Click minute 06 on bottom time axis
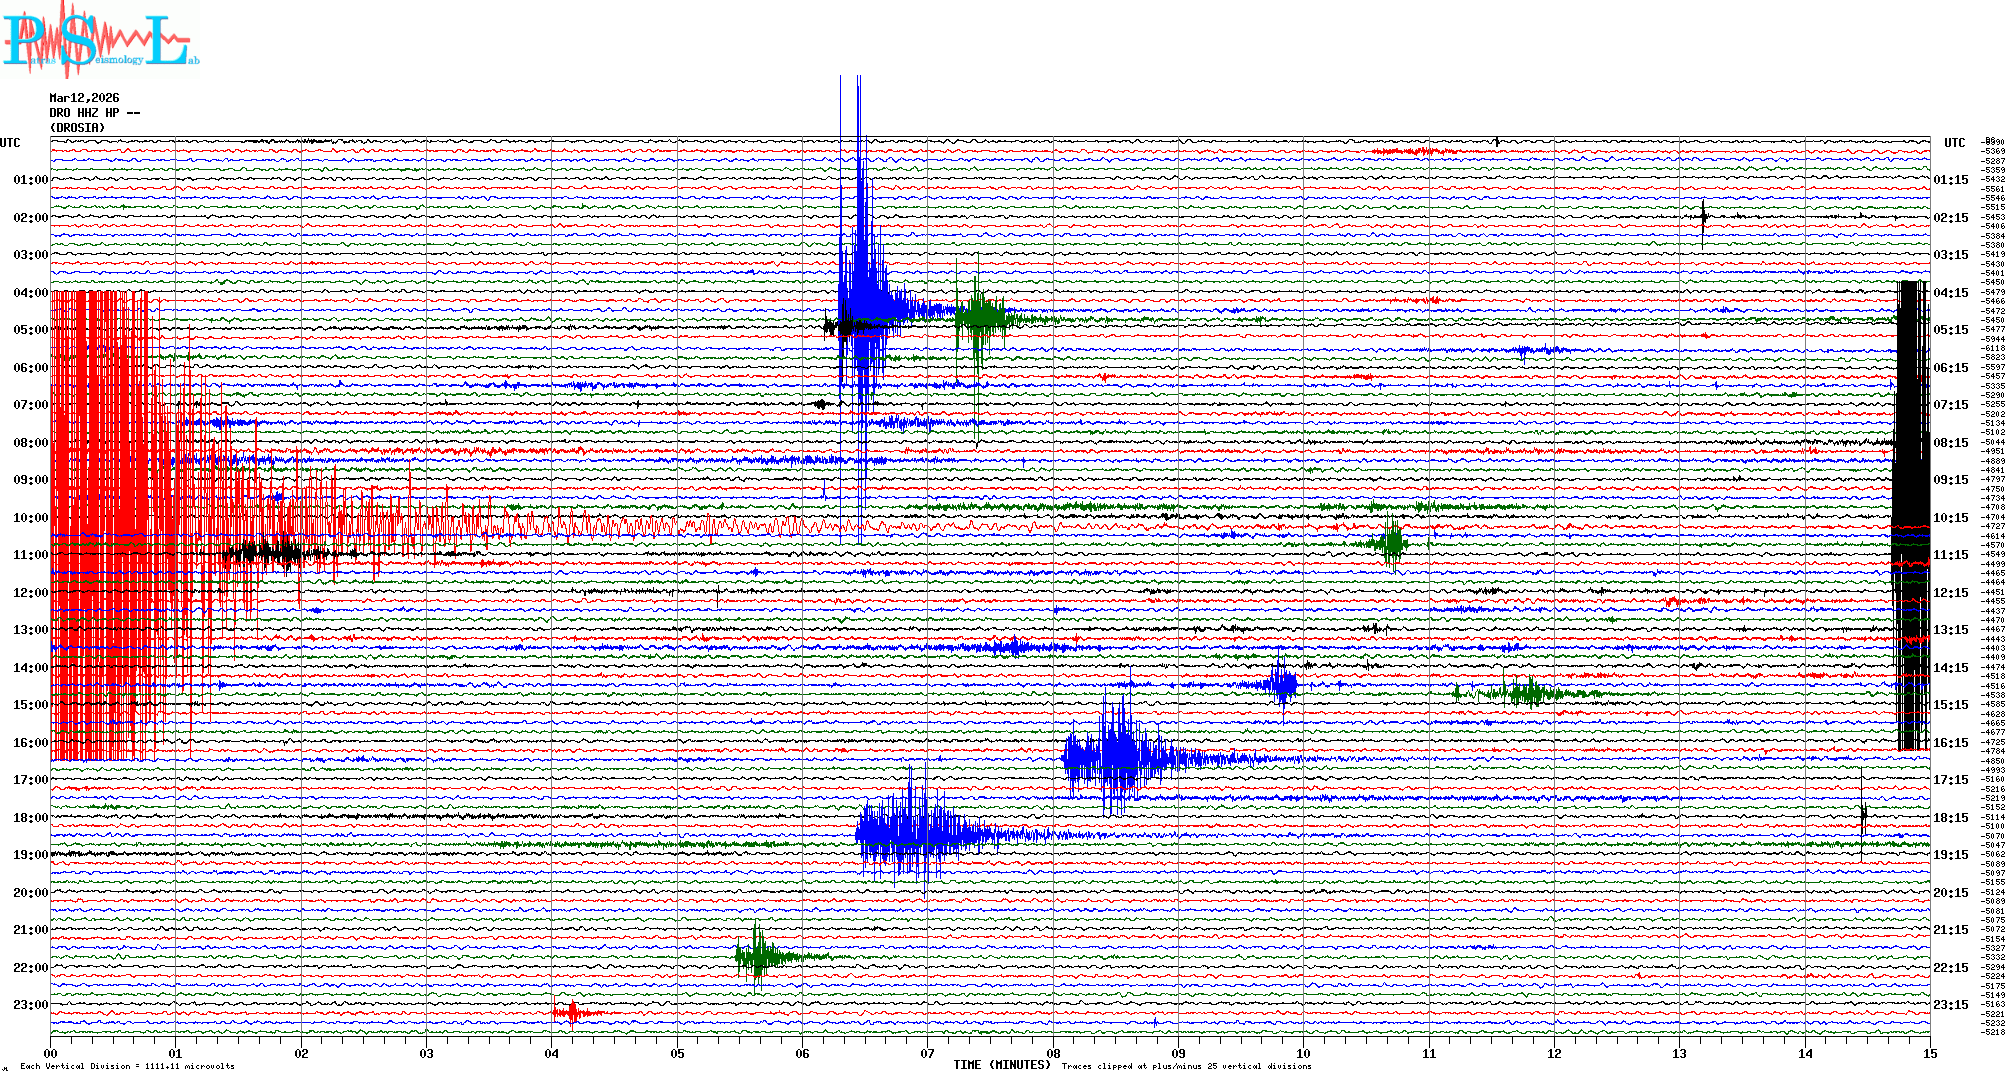 click(x=802, y=1053)
